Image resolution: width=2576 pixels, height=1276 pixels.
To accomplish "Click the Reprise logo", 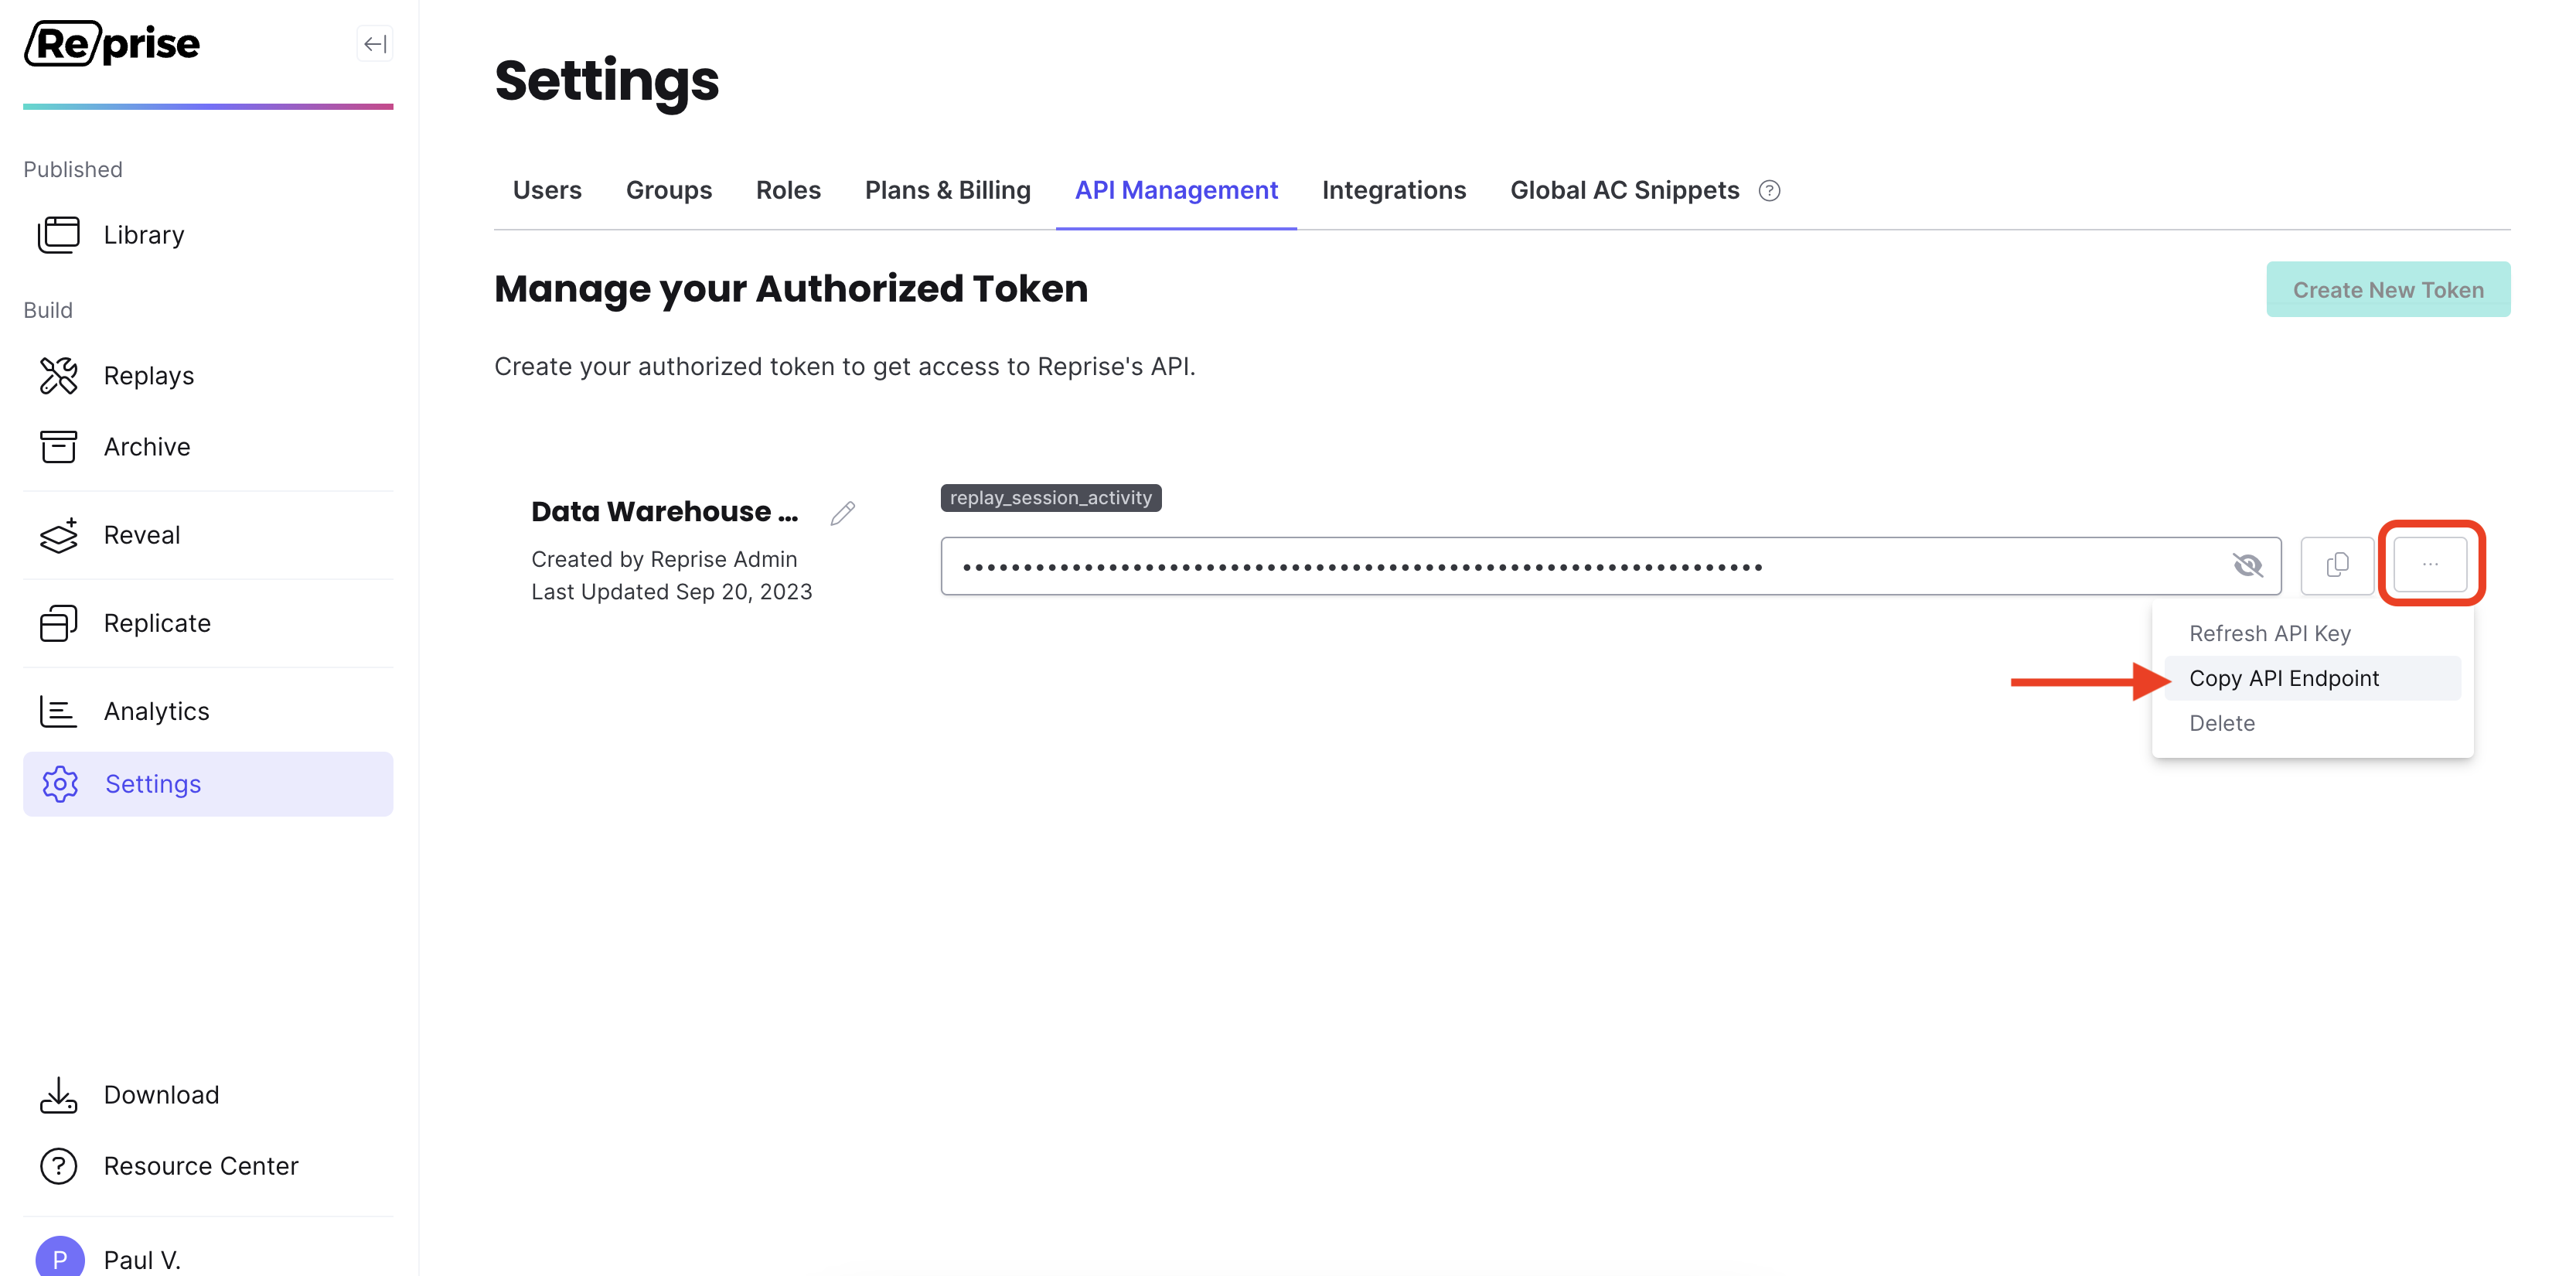I will pos(112,44).
